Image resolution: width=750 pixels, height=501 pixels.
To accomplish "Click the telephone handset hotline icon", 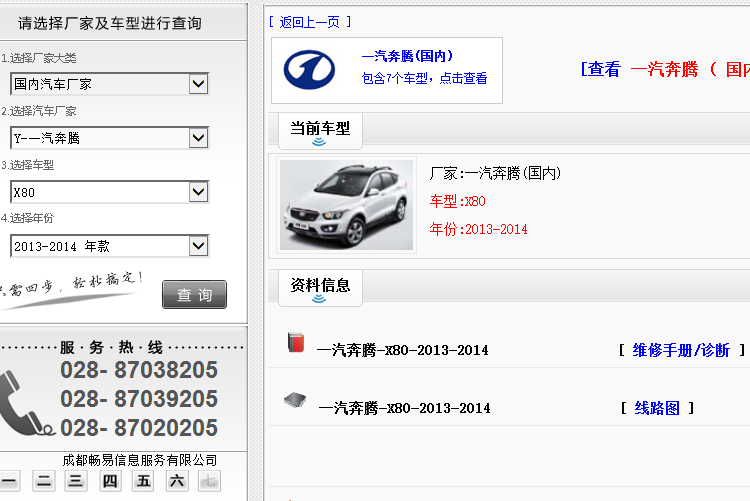I will coord(25,403).
